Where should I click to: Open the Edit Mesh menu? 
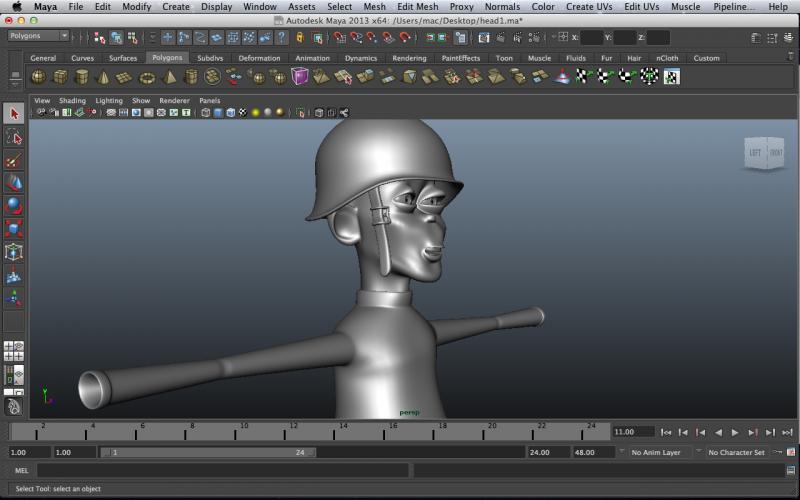417,7
